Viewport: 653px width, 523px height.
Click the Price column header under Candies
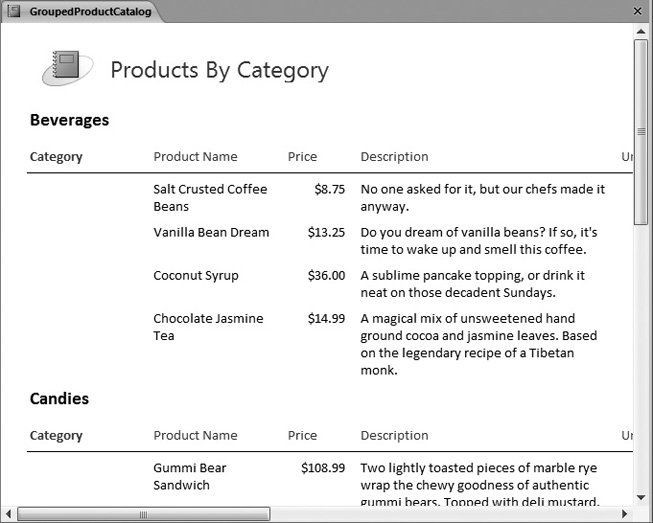point(302,435)
